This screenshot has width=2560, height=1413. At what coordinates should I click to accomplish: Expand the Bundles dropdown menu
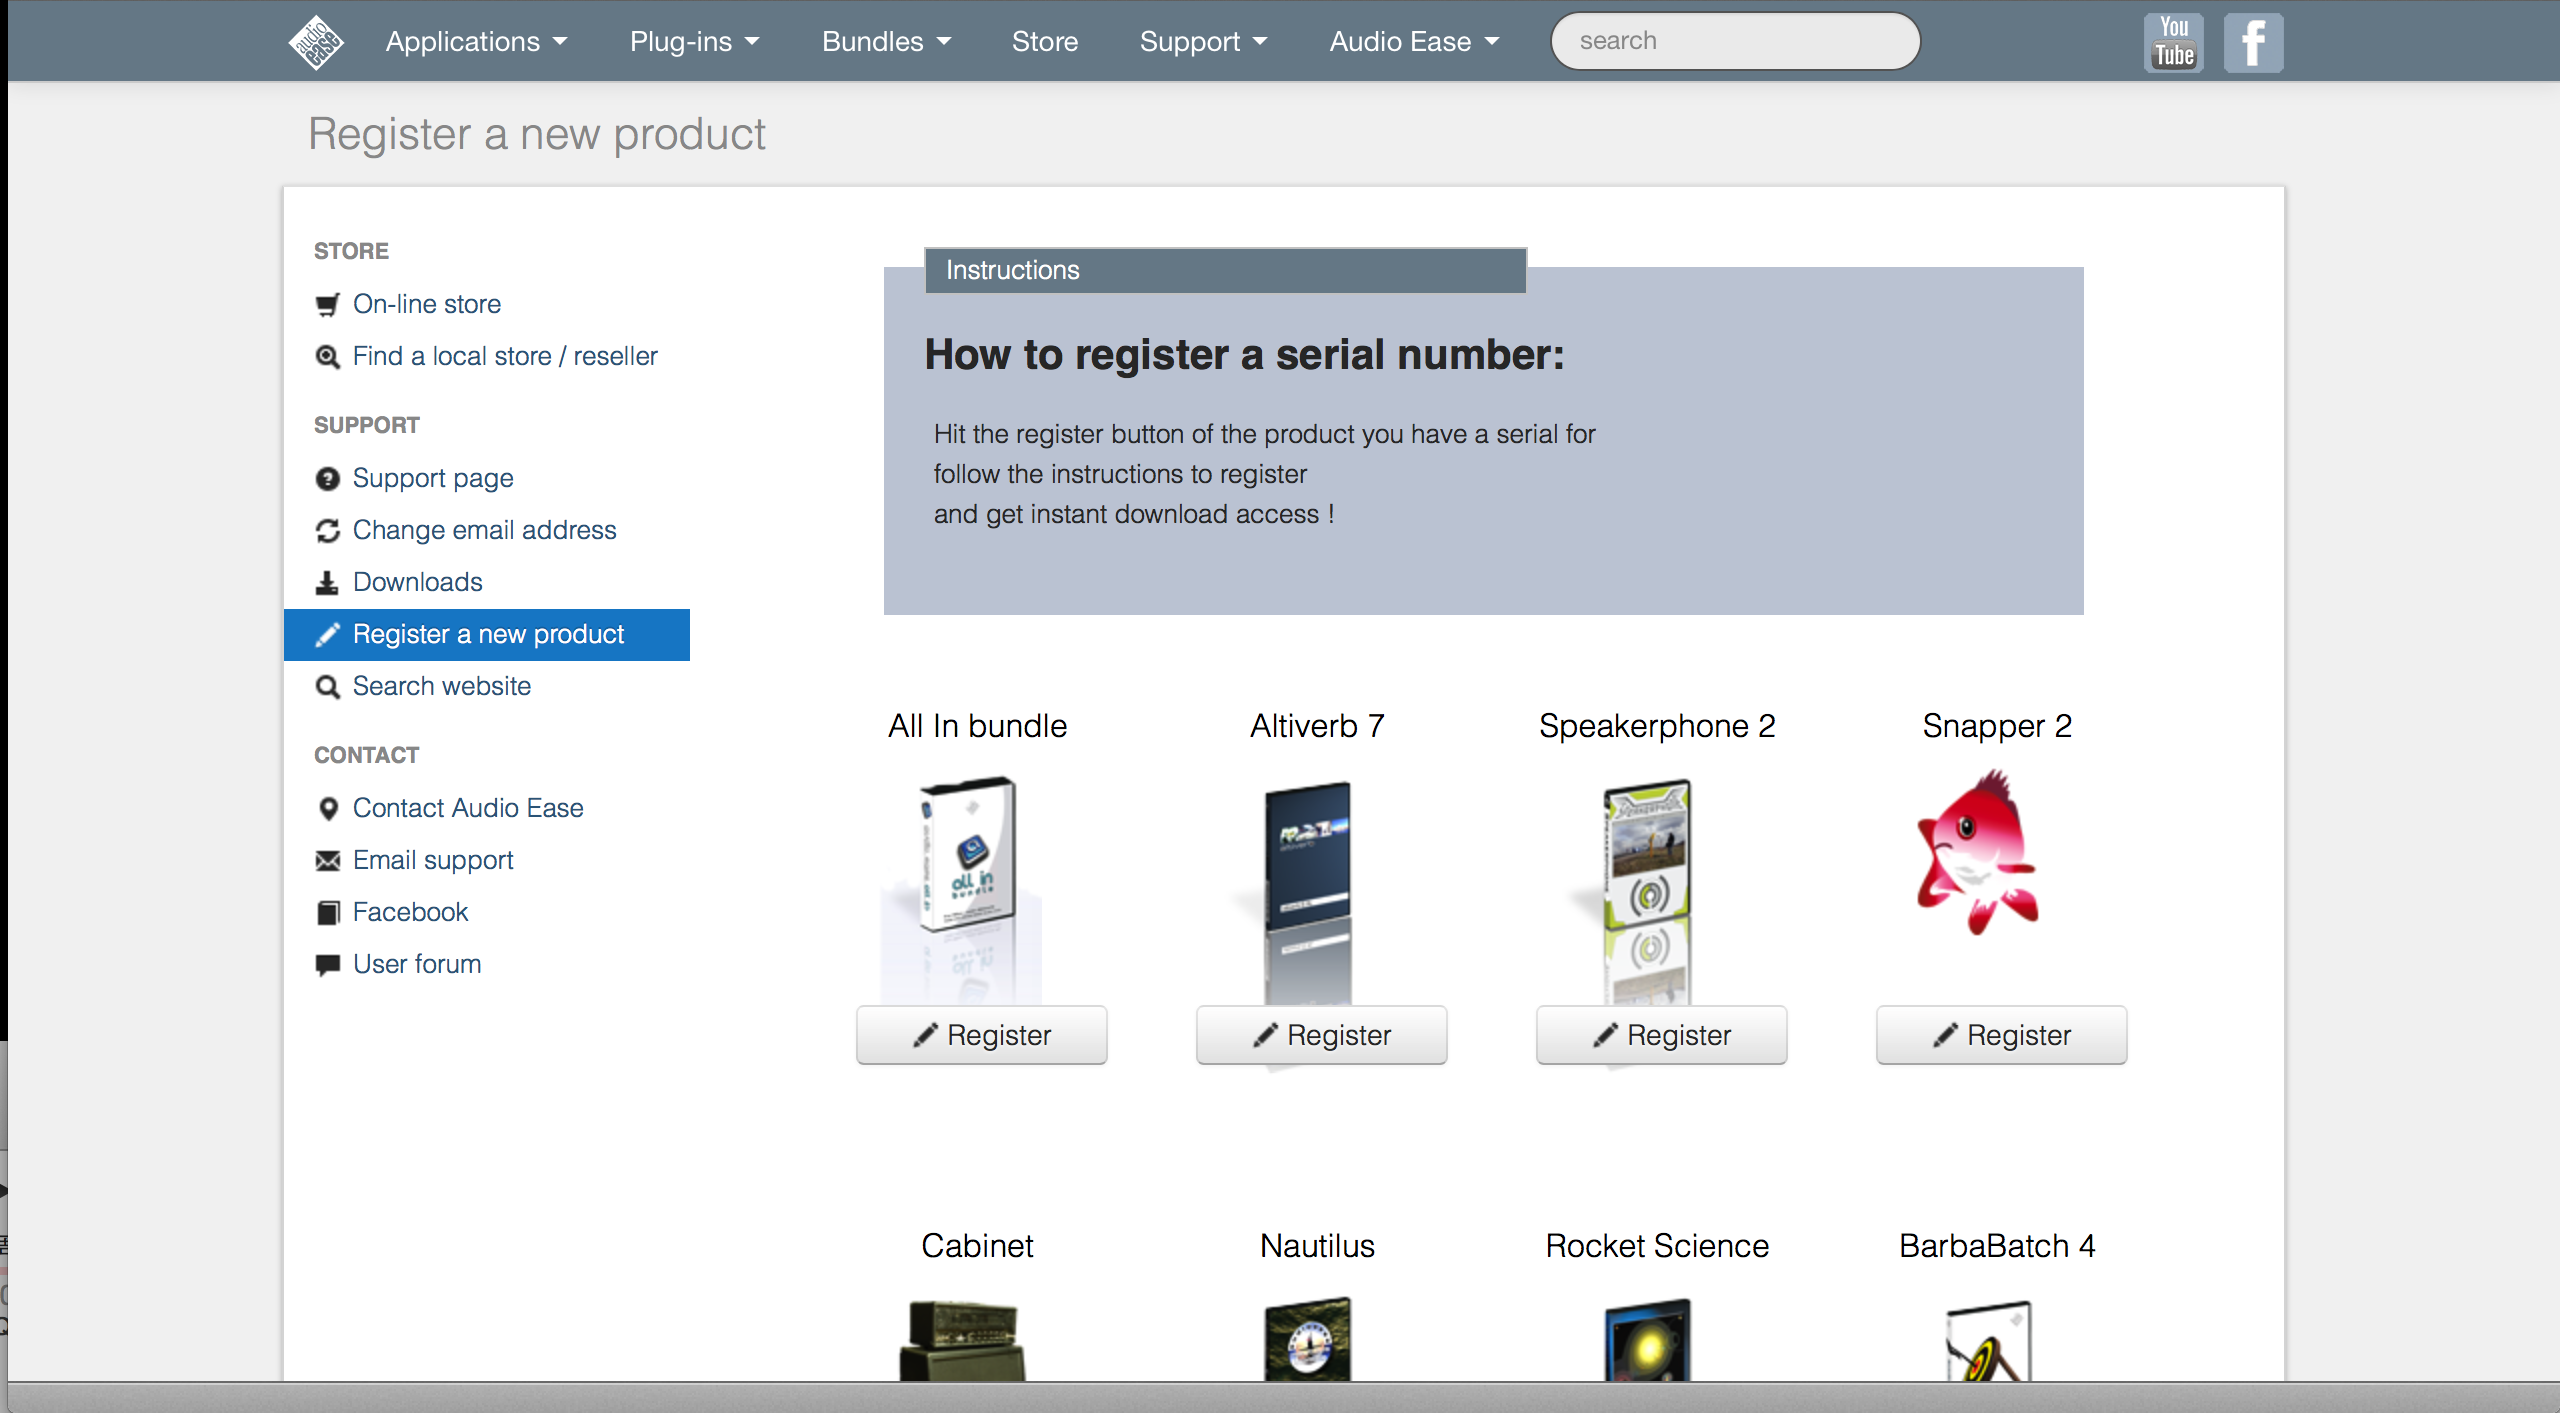(887, 42)
